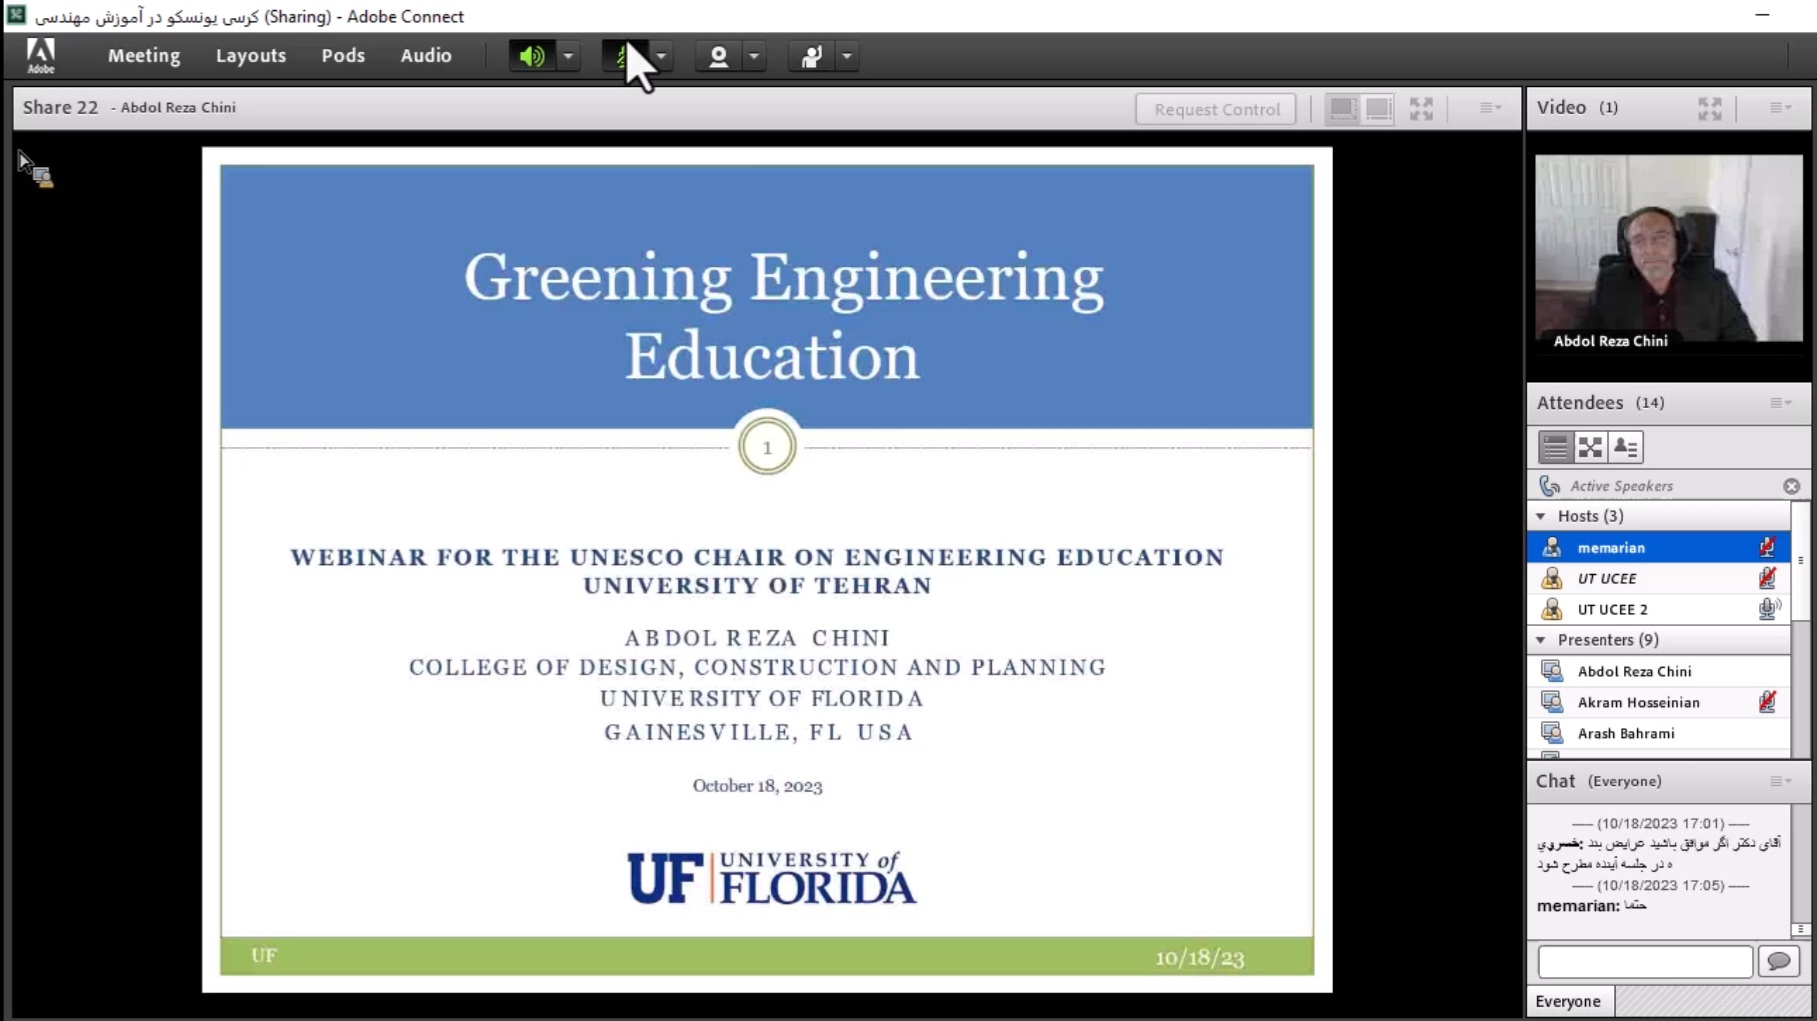Click the host icon beside UT UCEE
The image size is (1817, 1021).
click(x=1551, y=578)
